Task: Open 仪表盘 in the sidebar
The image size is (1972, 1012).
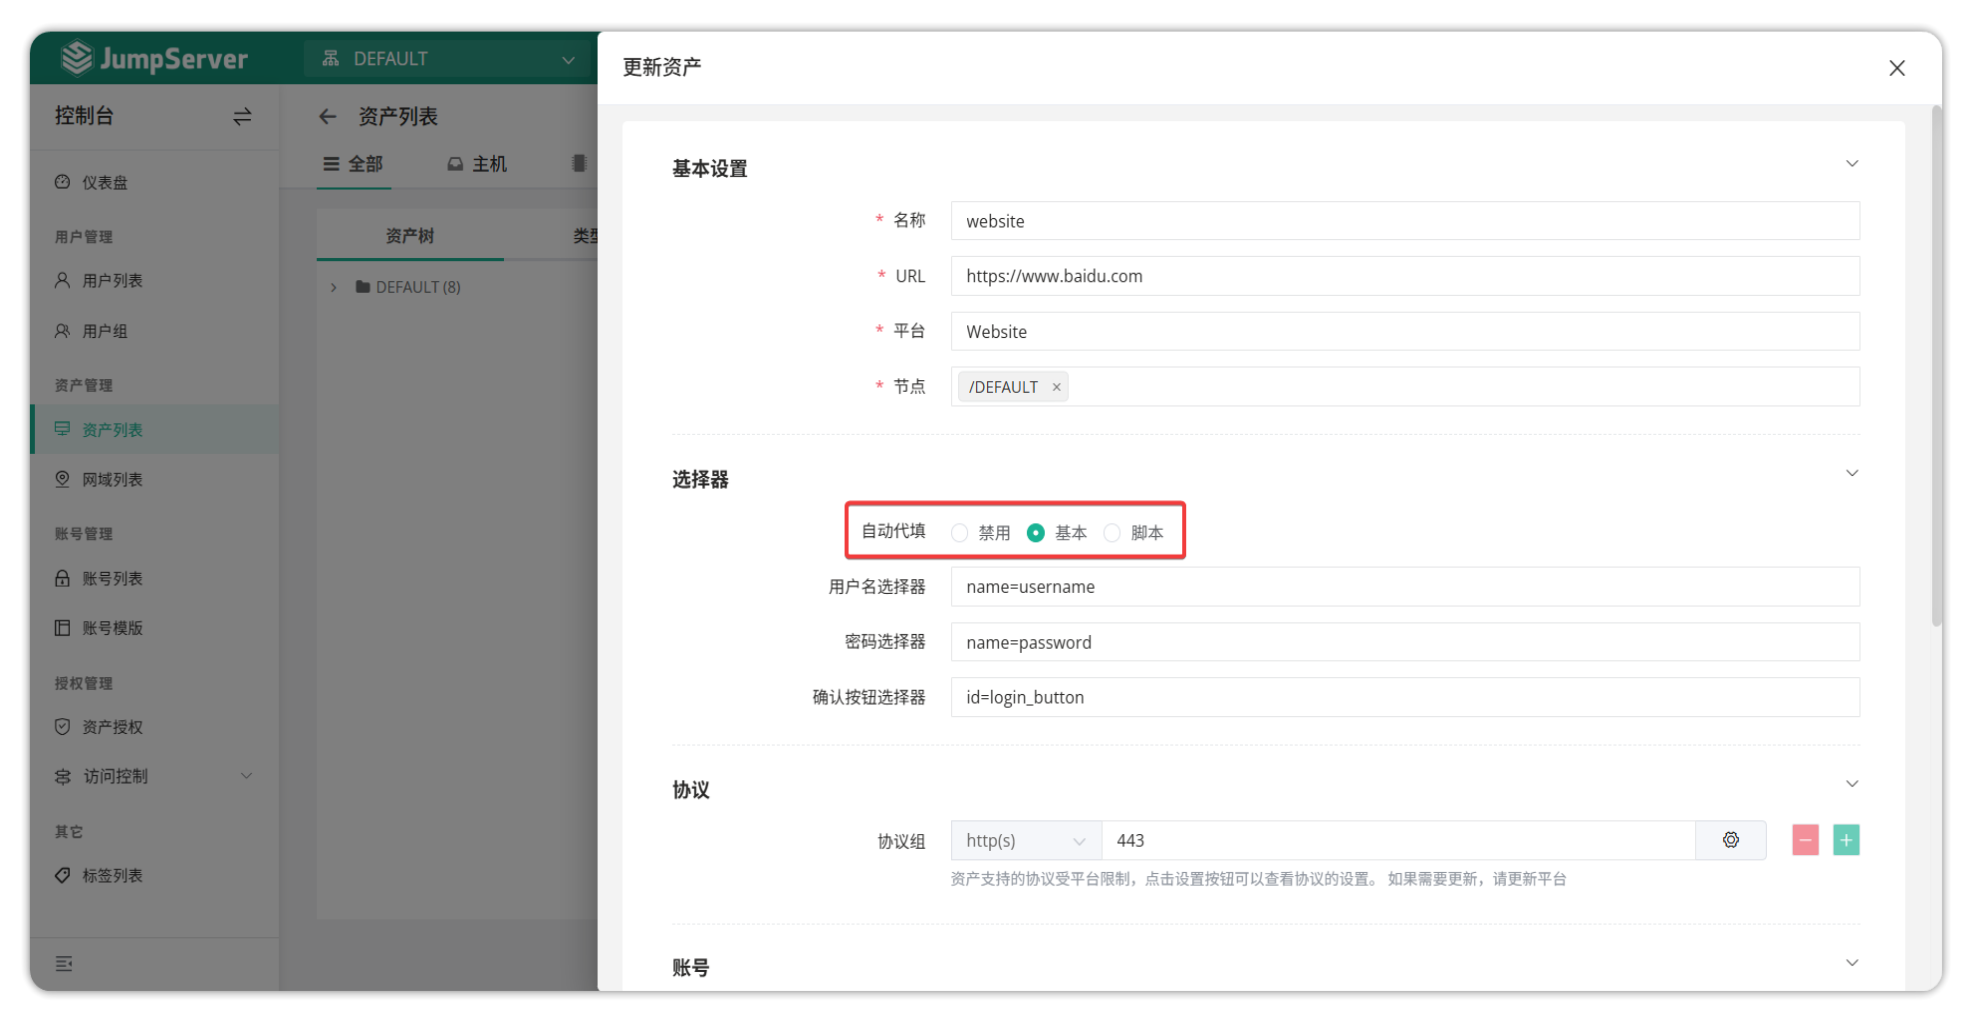Action: pos(154,182)
